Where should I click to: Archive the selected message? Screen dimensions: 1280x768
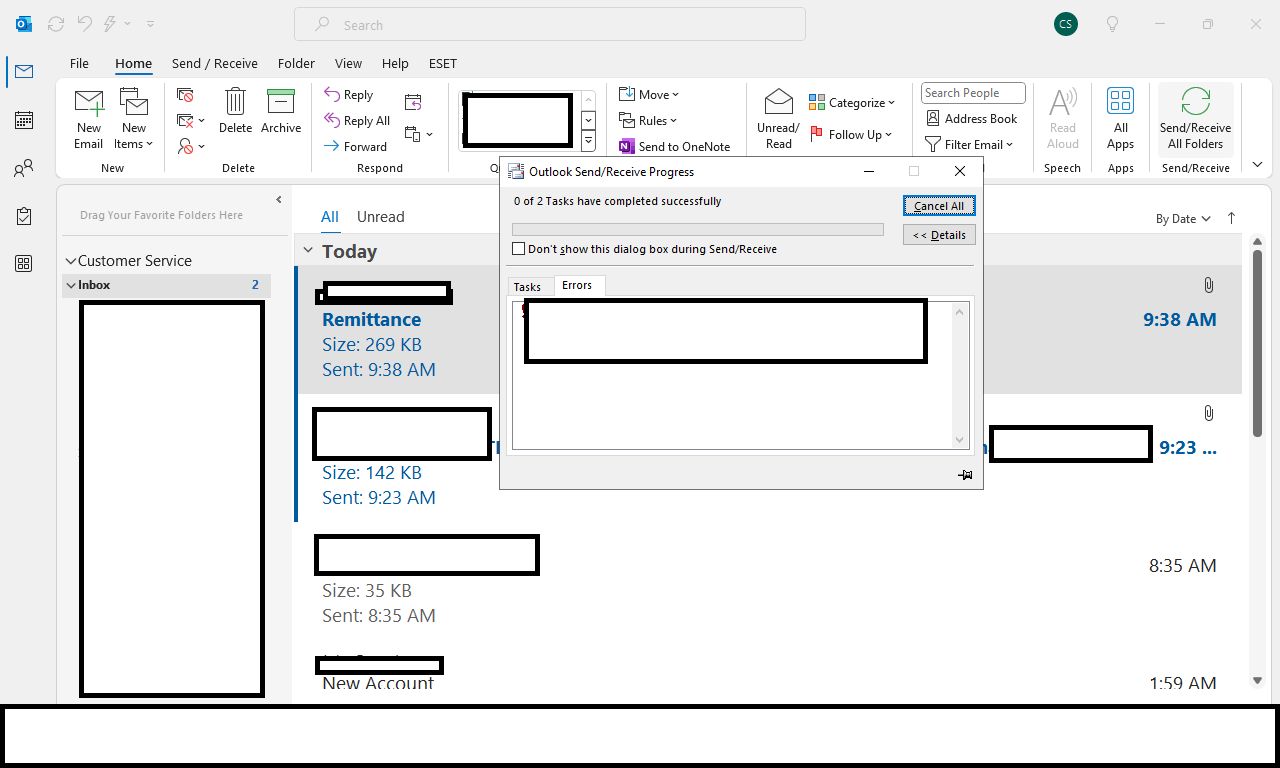[281, 111]
